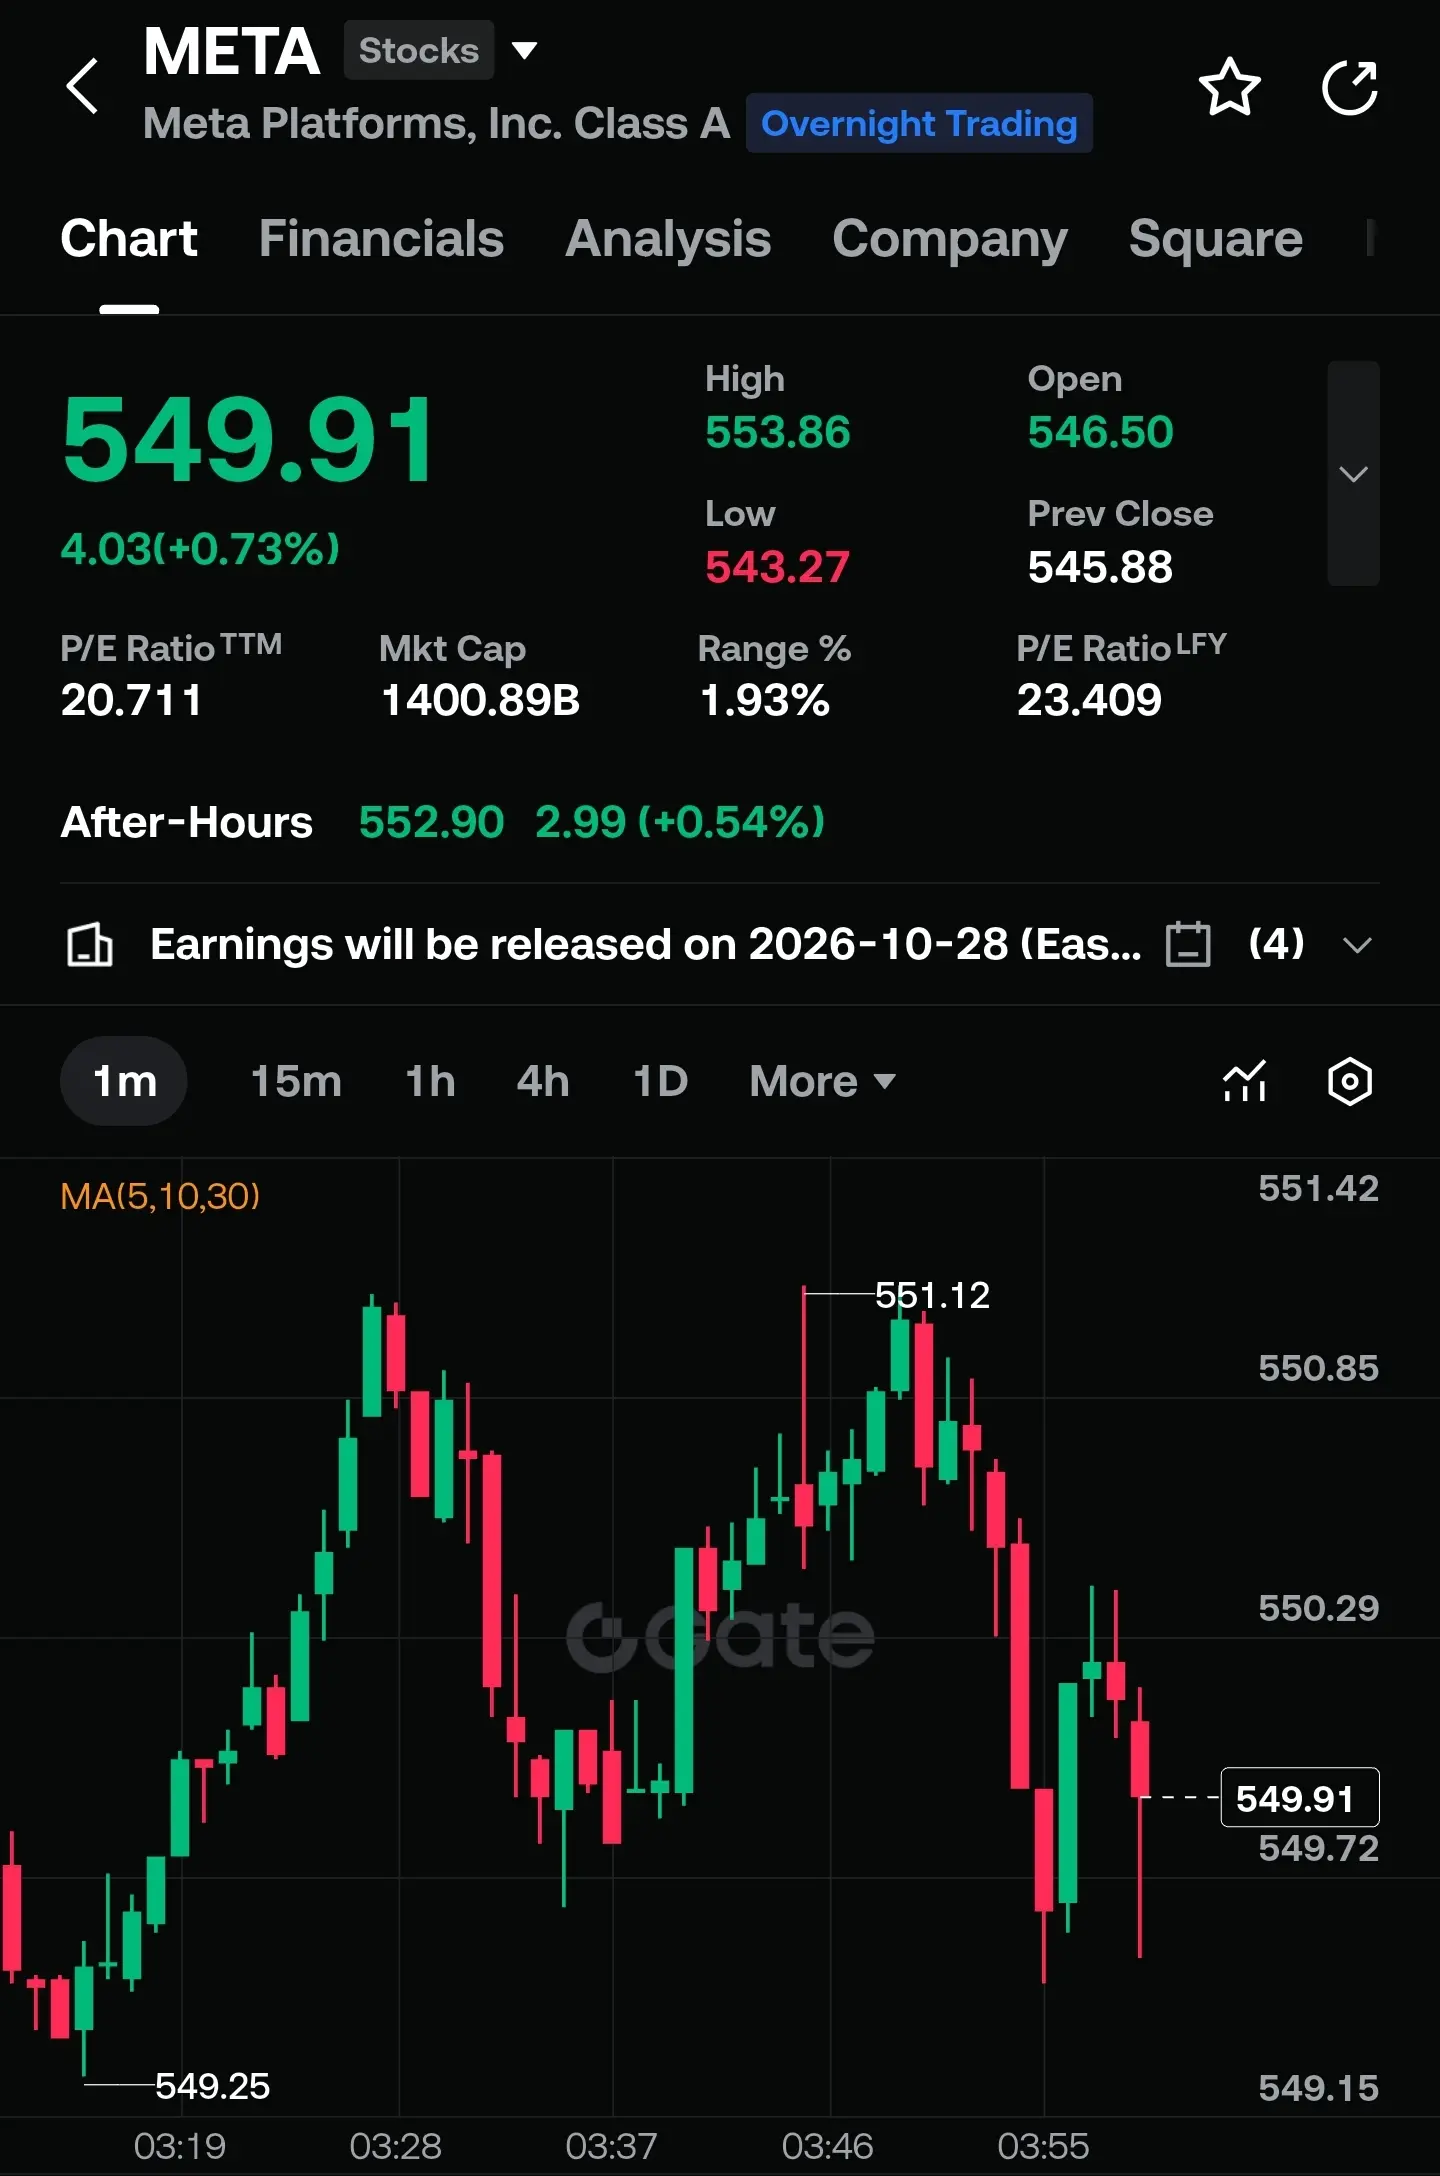The image size is (1440, 2176).
Task: Tap the share icon
Action: coord(1350,87)
